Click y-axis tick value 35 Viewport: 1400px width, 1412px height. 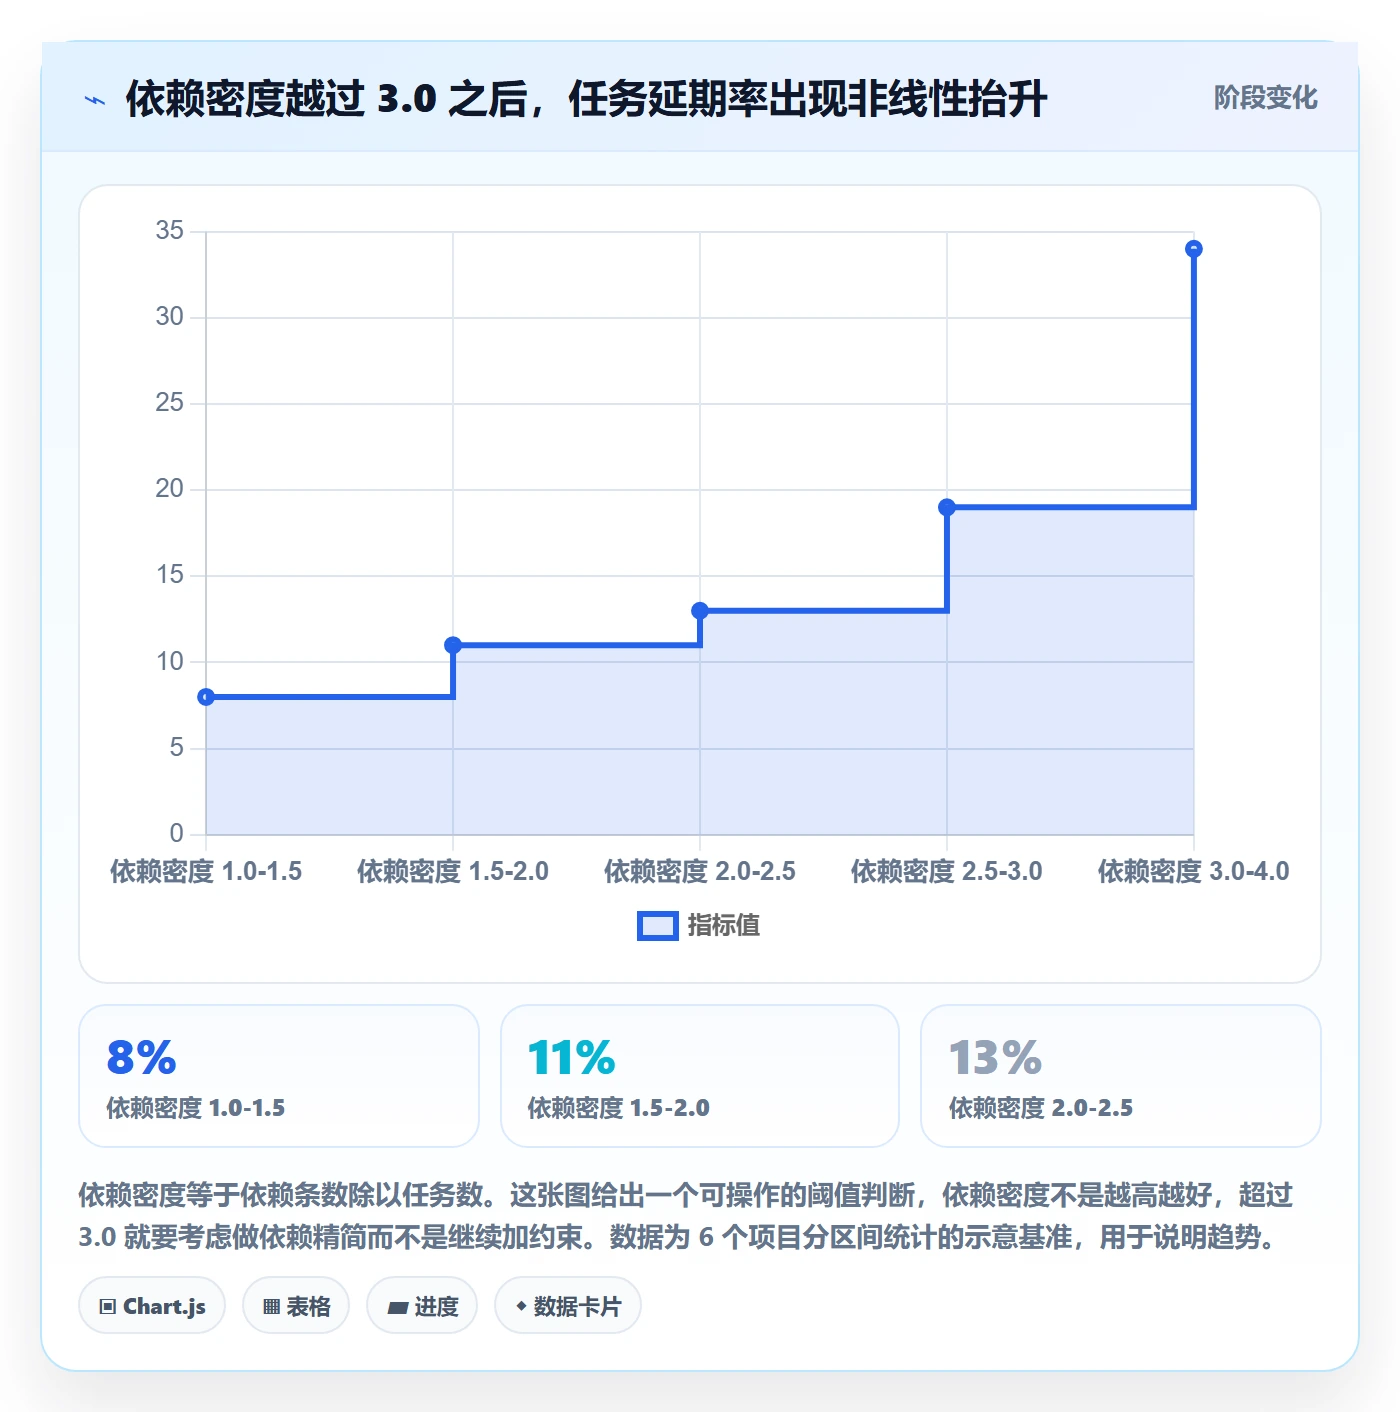click(169, 231)
